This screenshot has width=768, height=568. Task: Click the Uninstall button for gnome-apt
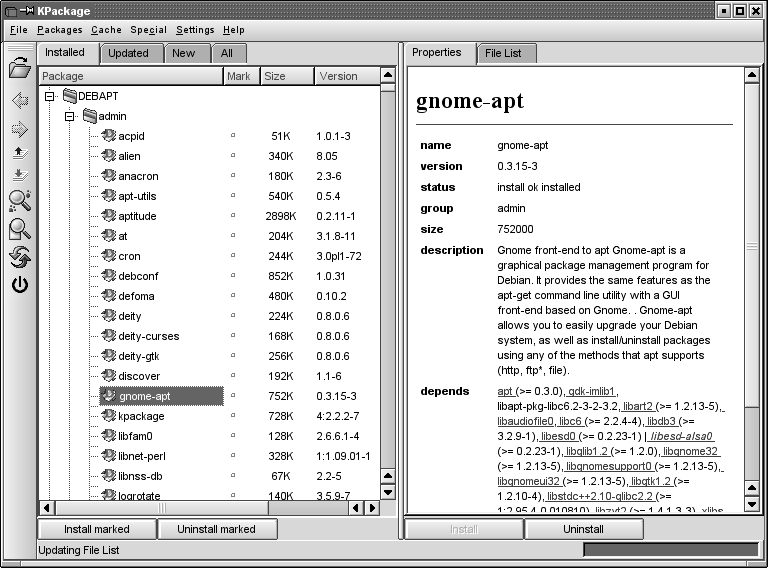coord(583,529)
